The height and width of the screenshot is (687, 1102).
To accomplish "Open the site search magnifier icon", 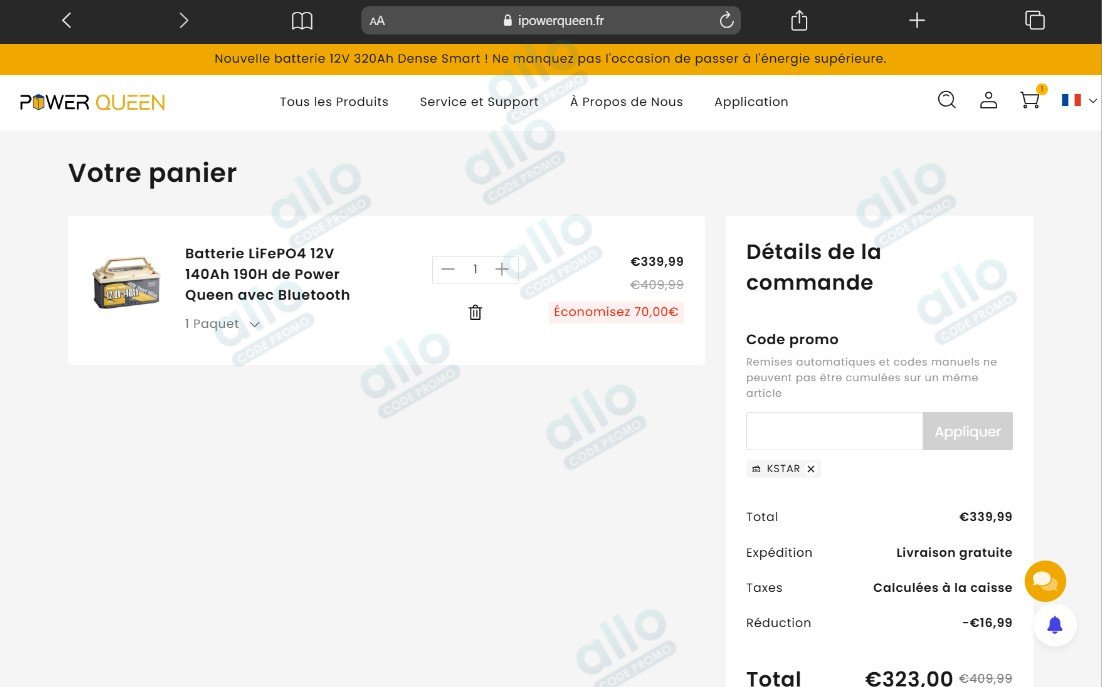I will pos(947,100).
